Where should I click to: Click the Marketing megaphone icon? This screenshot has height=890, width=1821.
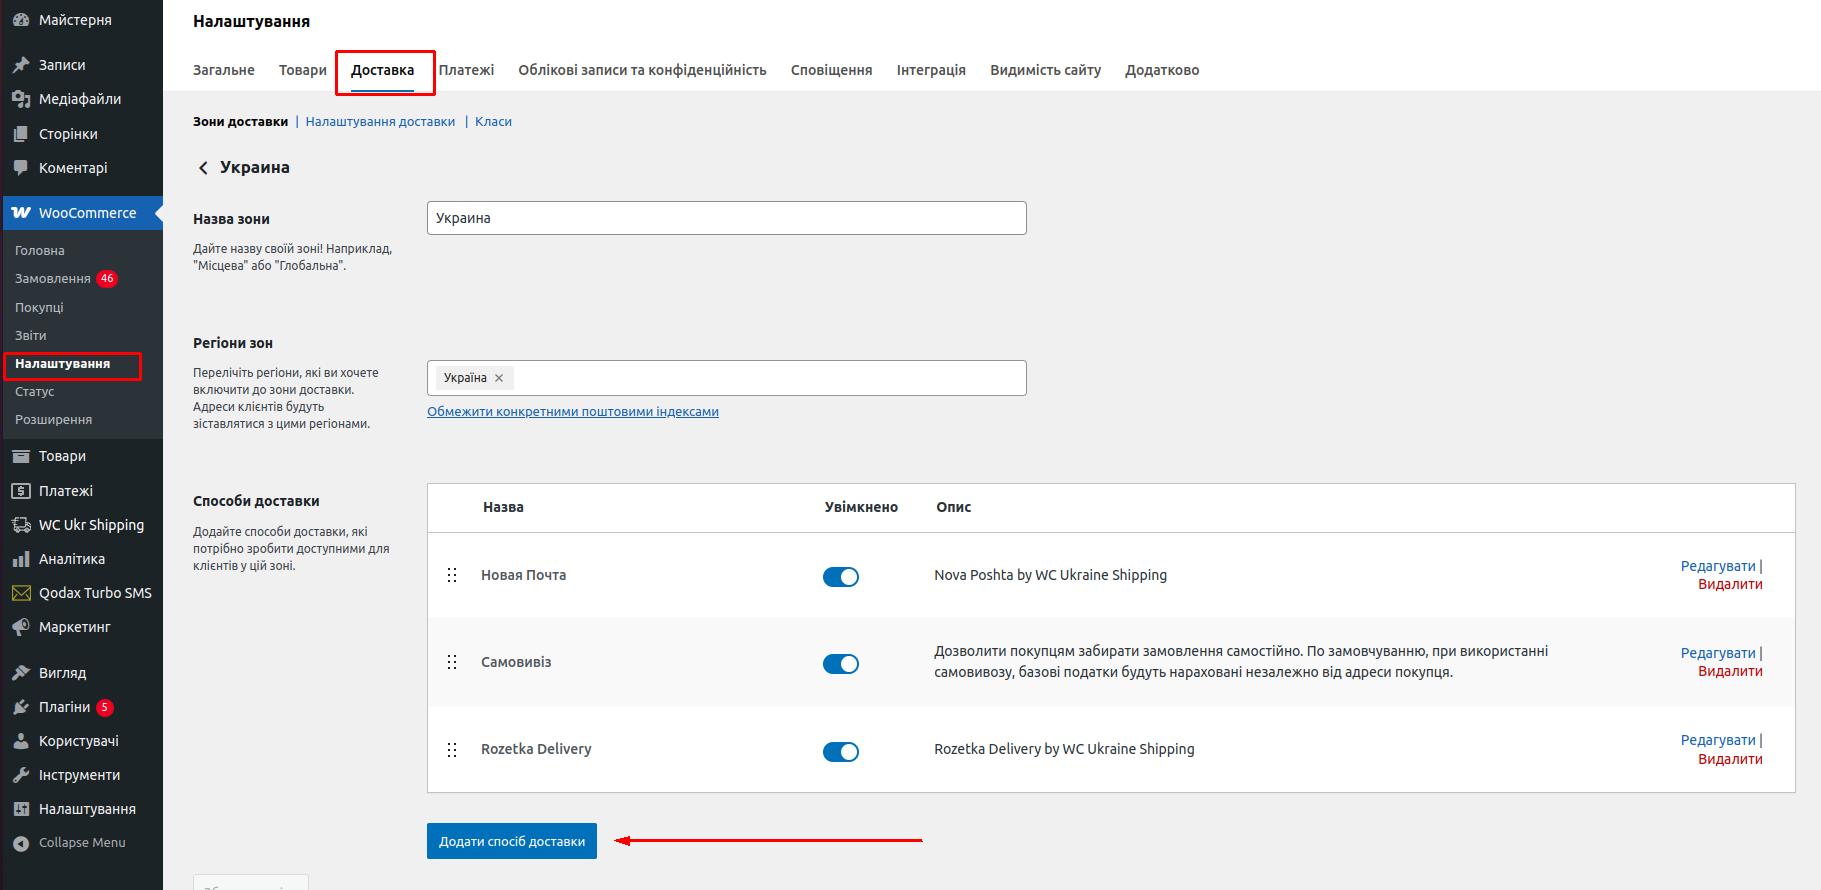(x=21, y=627)
